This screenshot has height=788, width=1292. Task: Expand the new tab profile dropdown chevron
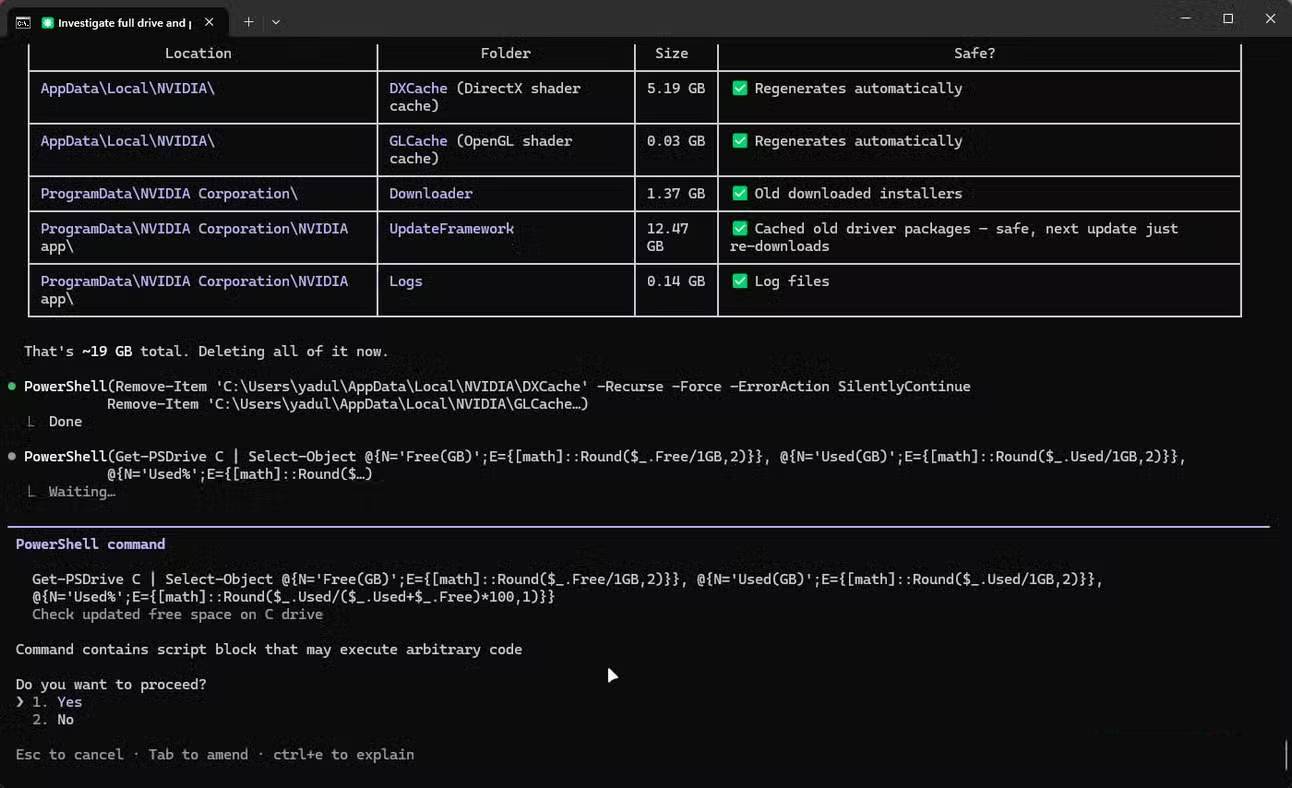[x=276, y=22]
